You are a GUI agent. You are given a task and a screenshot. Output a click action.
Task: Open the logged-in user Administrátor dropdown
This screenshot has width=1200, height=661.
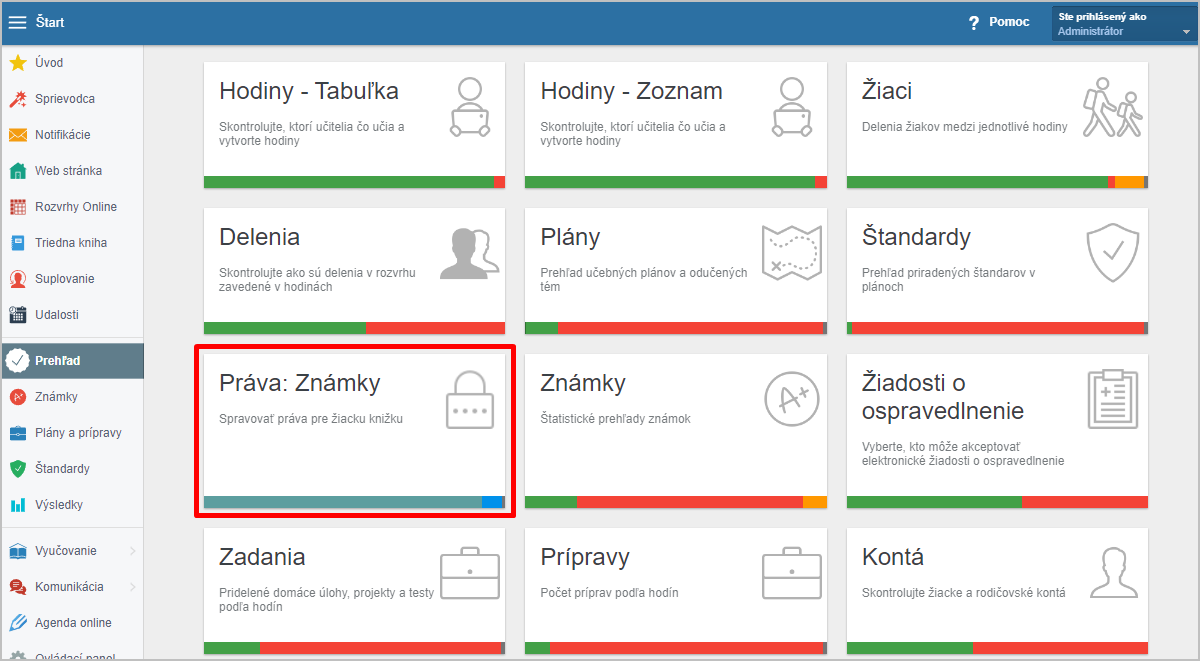point(1125,23)
